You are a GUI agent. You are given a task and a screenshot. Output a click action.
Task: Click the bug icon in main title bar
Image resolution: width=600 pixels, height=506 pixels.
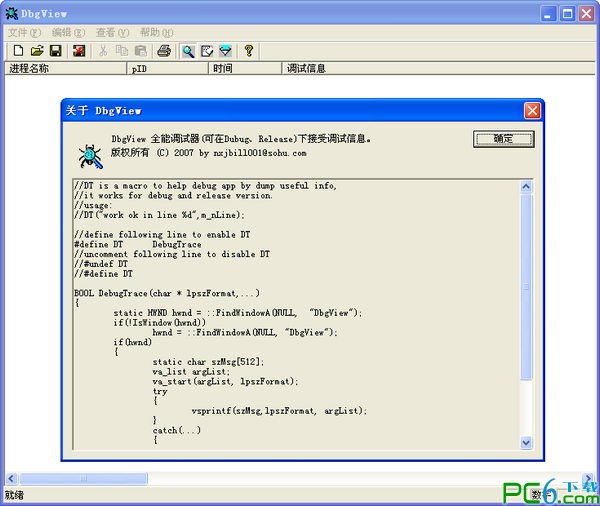click(x=11, y=13)
